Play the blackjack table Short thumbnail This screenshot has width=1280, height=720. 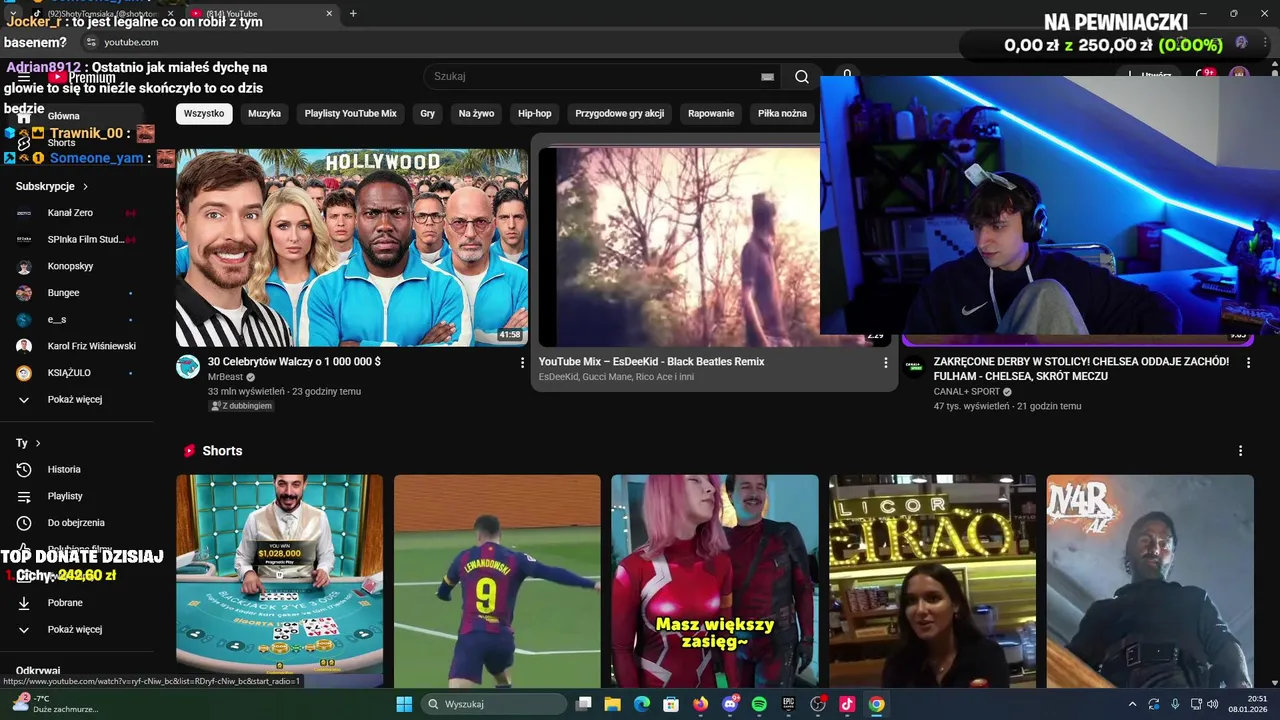pyautogui.click(x=279, y=580)
